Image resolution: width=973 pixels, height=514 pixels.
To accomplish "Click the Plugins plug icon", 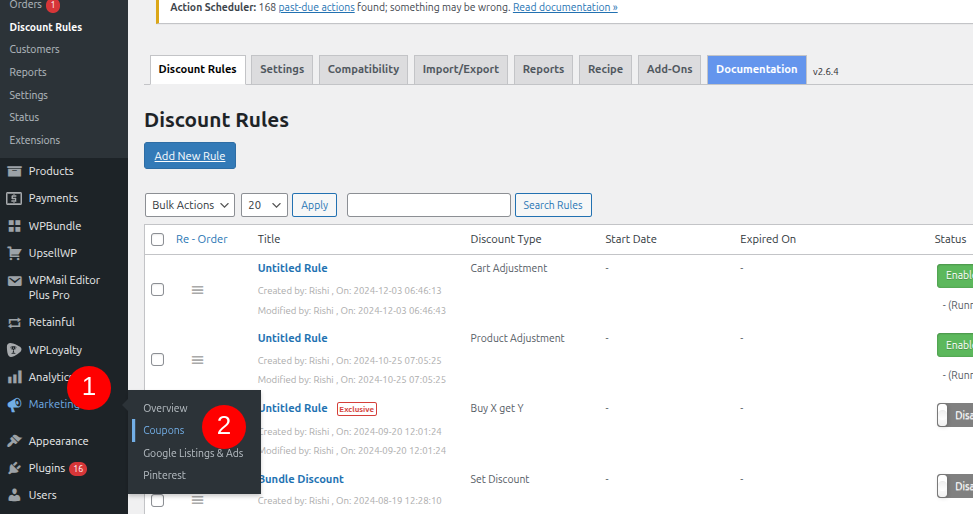I will (x=14, y=468).
